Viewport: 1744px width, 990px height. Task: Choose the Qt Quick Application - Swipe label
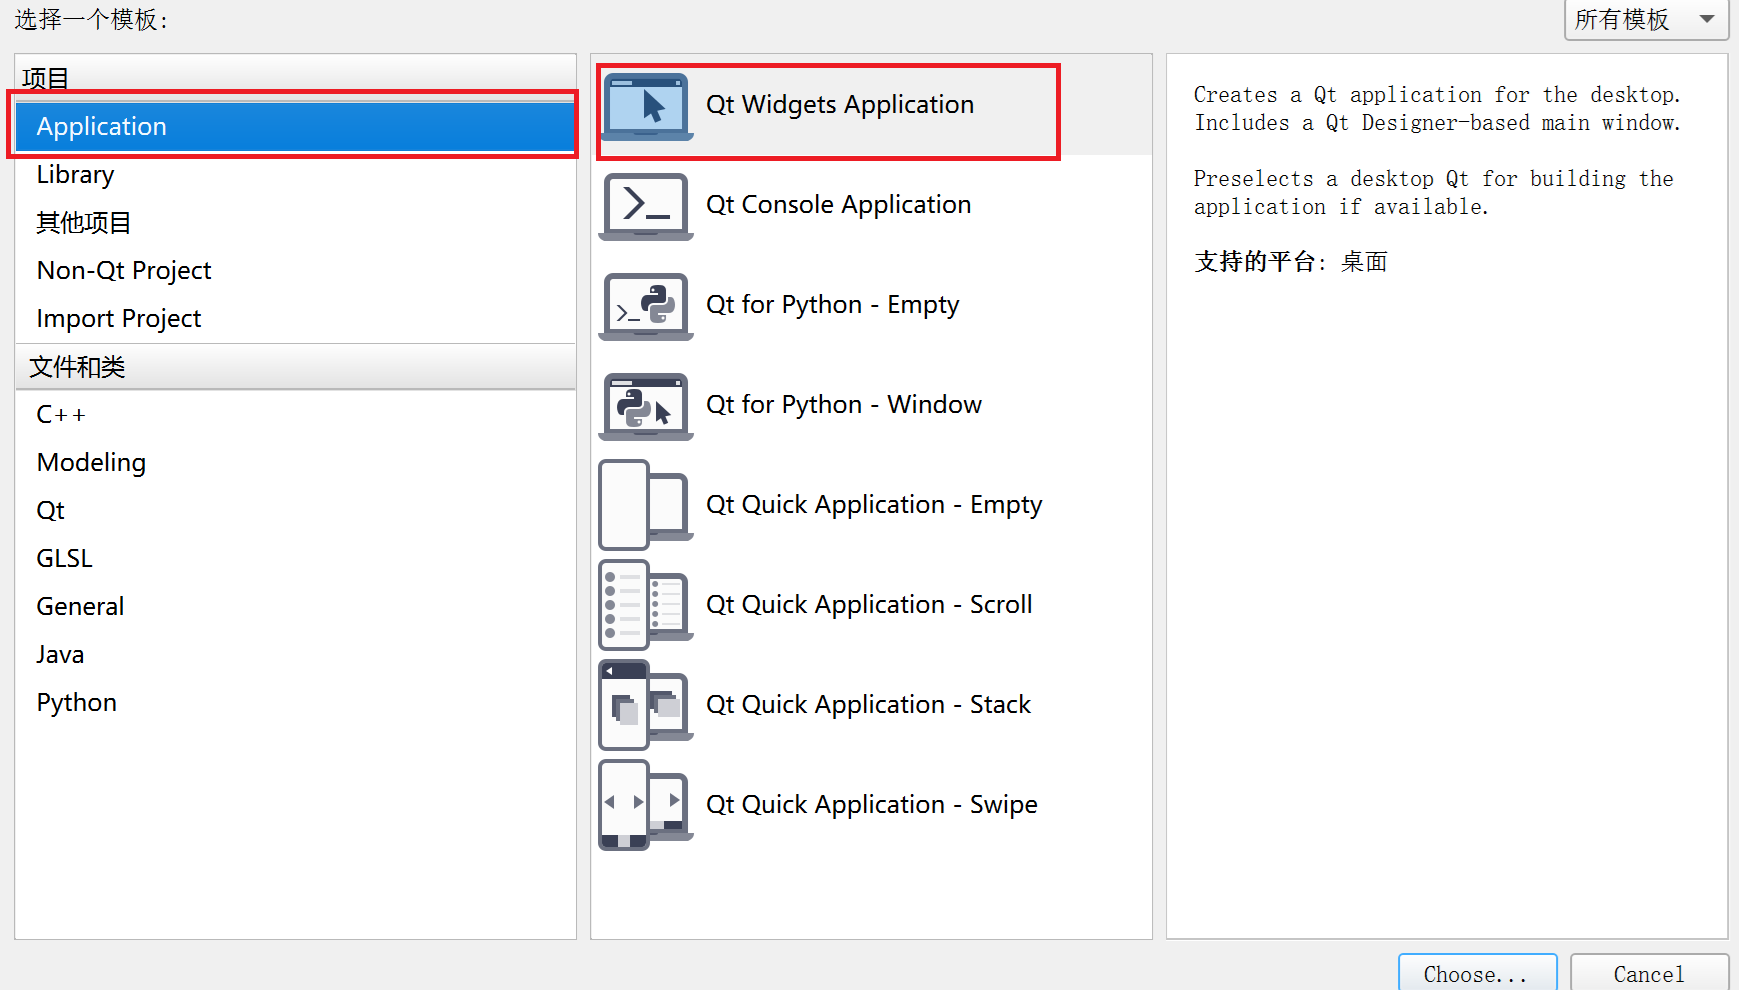coord(872,805)
